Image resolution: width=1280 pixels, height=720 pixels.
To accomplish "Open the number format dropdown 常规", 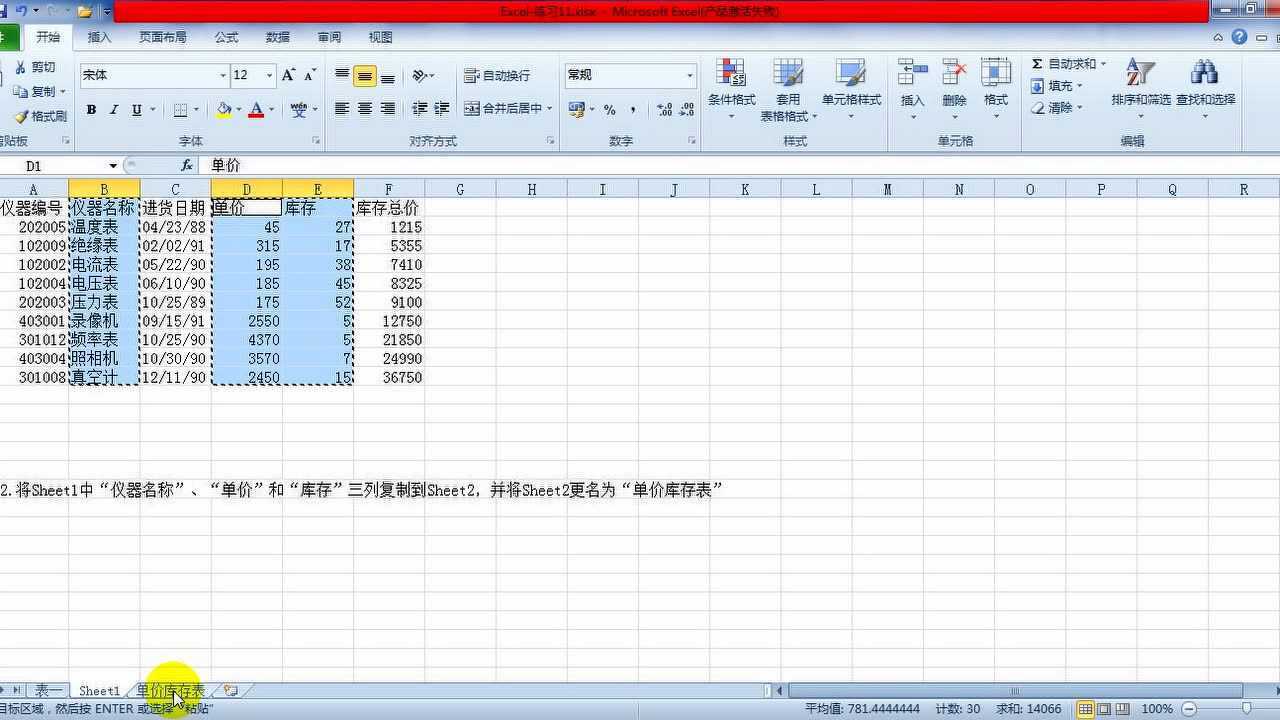I will coord(689,75).
